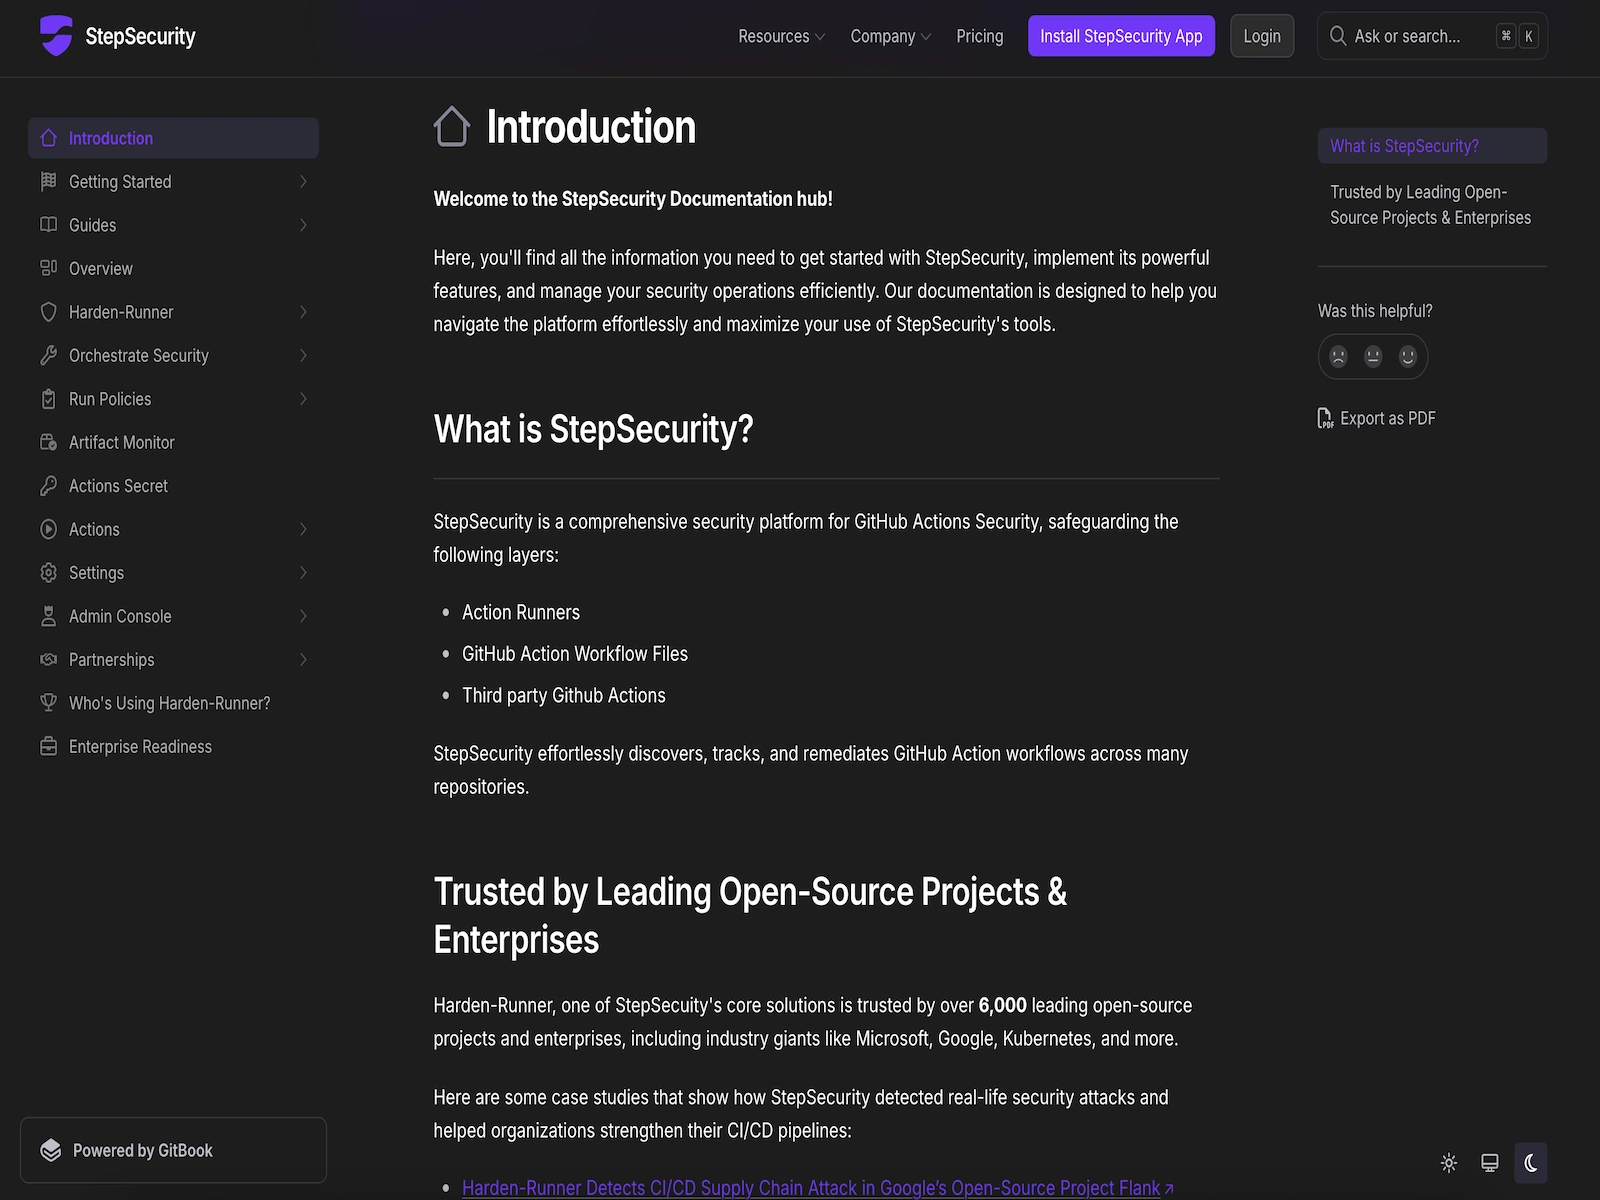
Task: Open Who's Using Harden-Runner? page
Action: tap(173, 703)
